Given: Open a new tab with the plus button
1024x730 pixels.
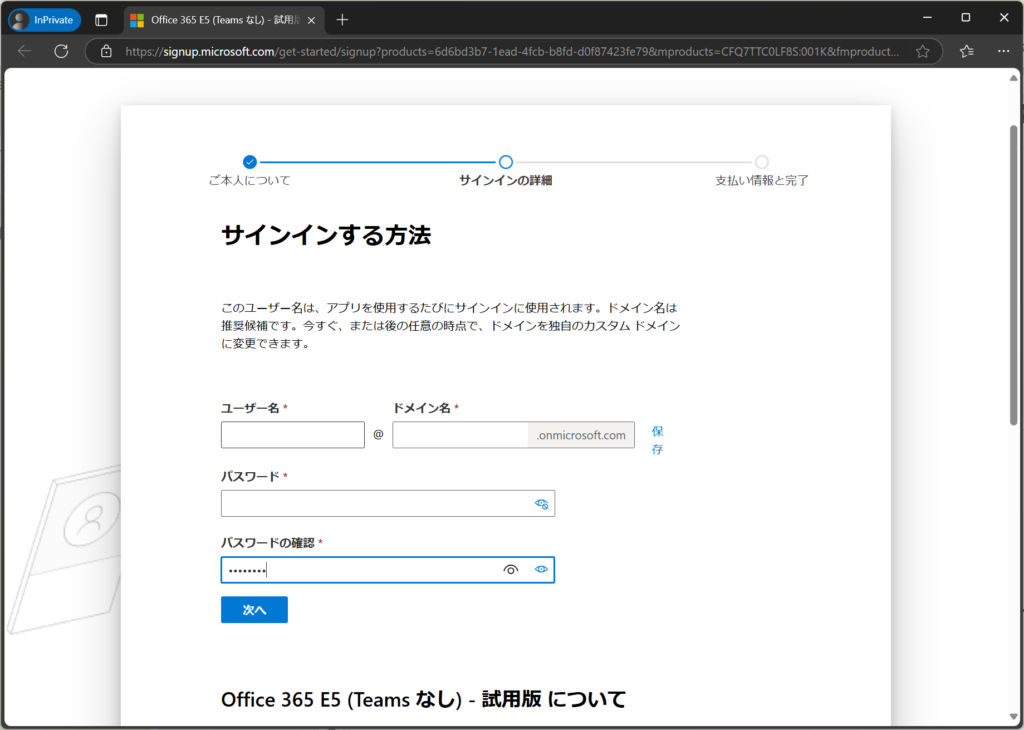Looking at the screenshot, I should [343, 20].
